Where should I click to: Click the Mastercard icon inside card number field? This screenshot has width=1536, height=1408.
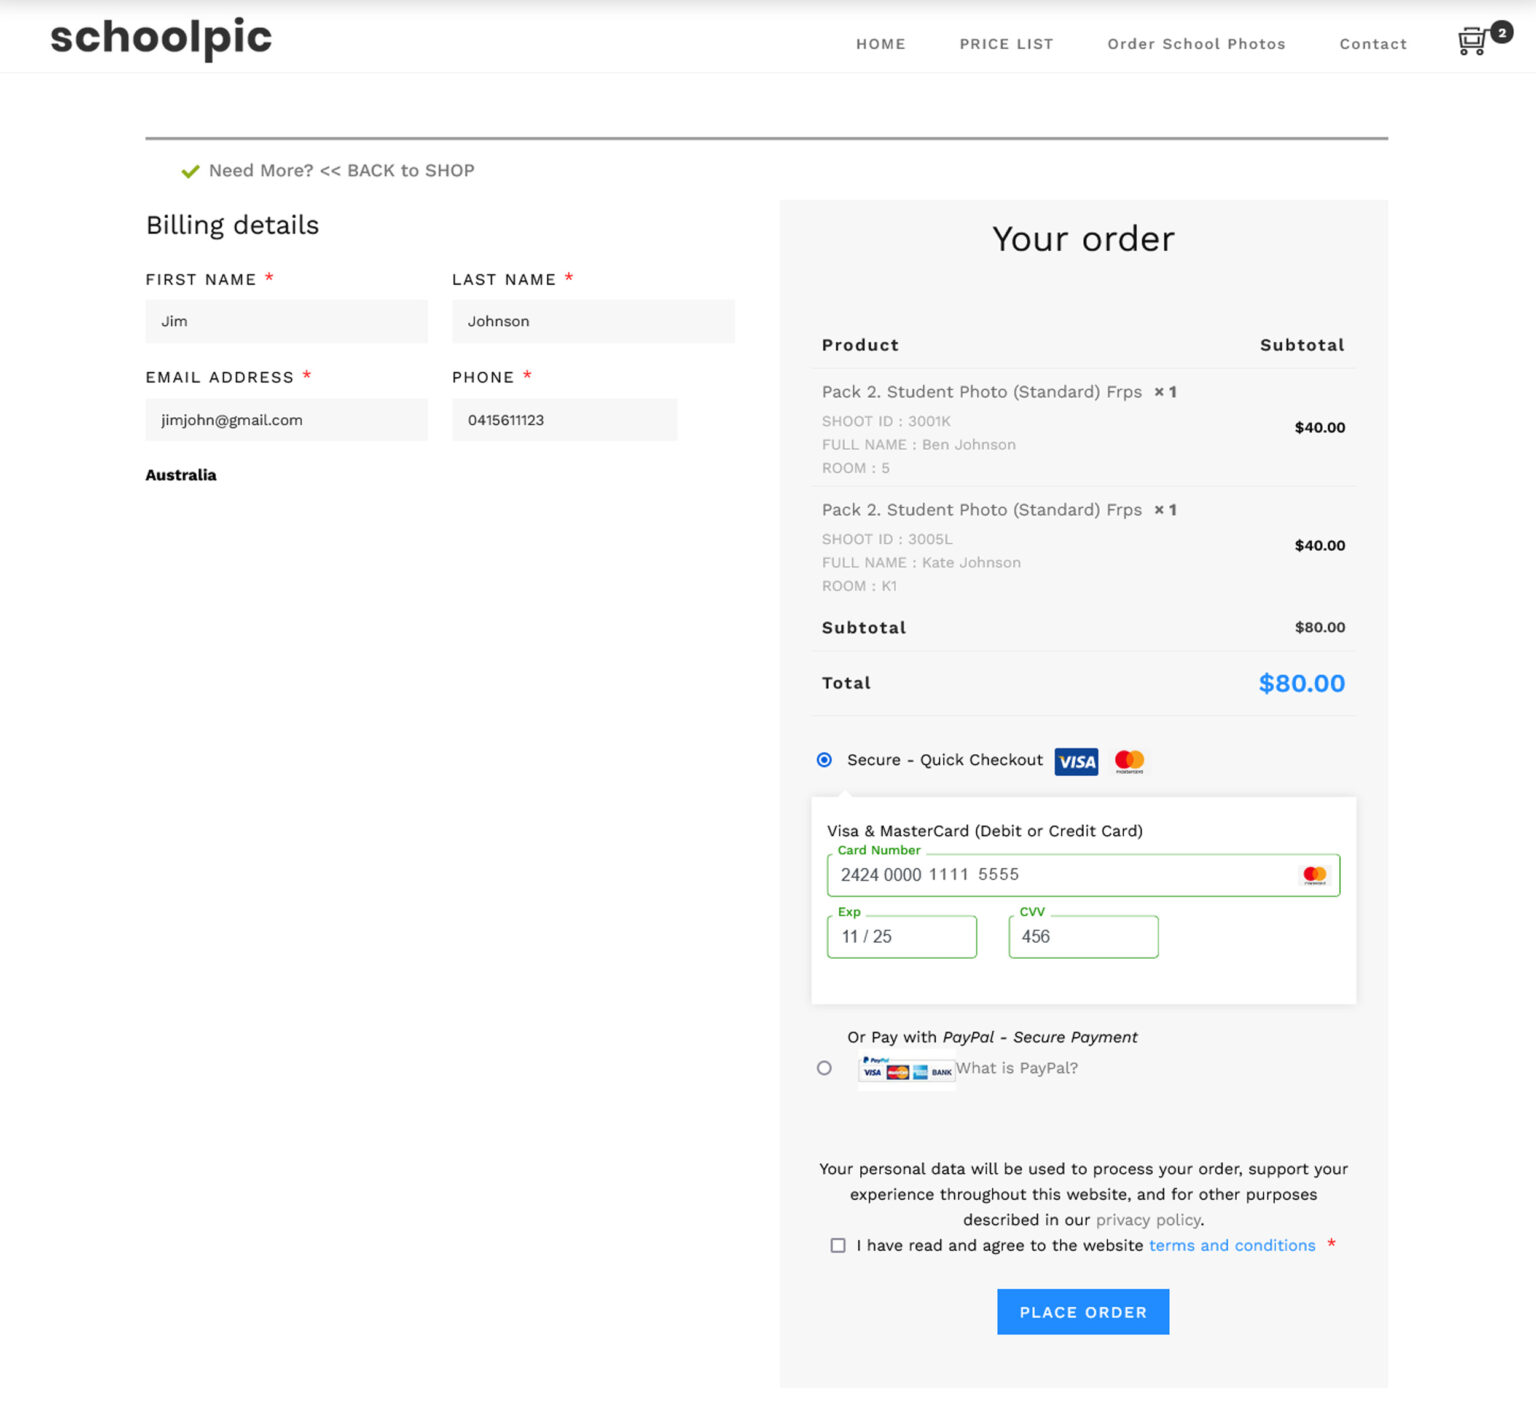tap(1314, 875)
